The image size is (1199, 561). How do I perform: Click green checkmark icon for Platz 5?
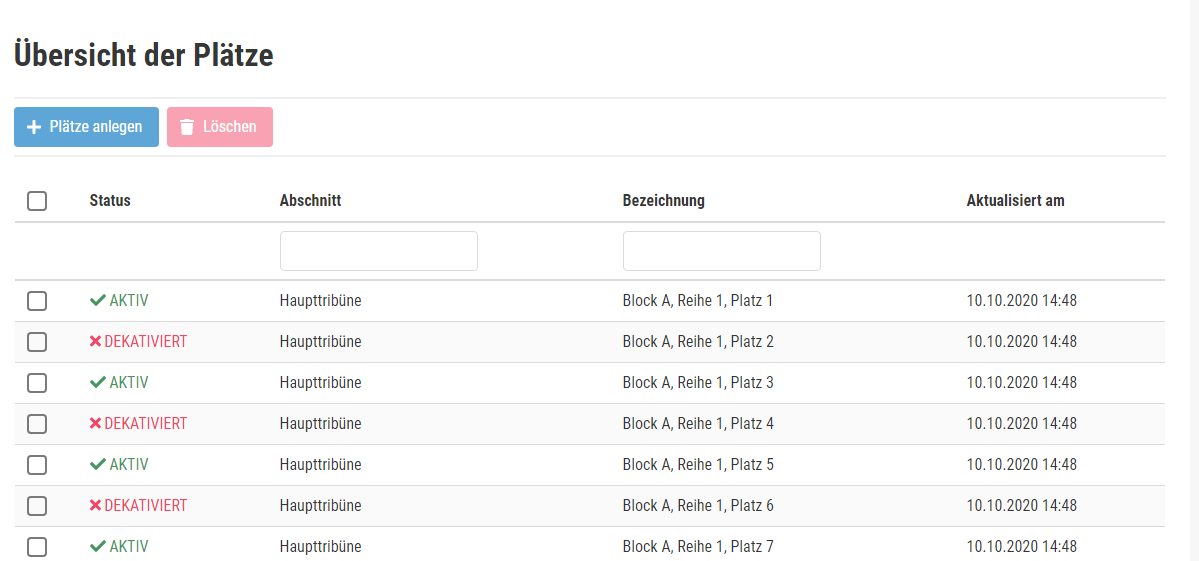[x=97, y=465]
